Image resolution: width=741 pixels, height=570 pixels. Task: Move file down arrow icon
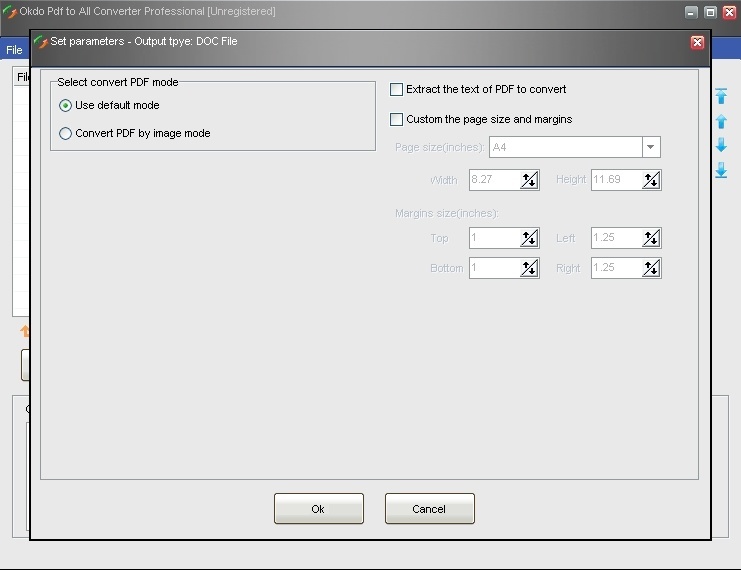pyautogui.click(x=721, y=145)
